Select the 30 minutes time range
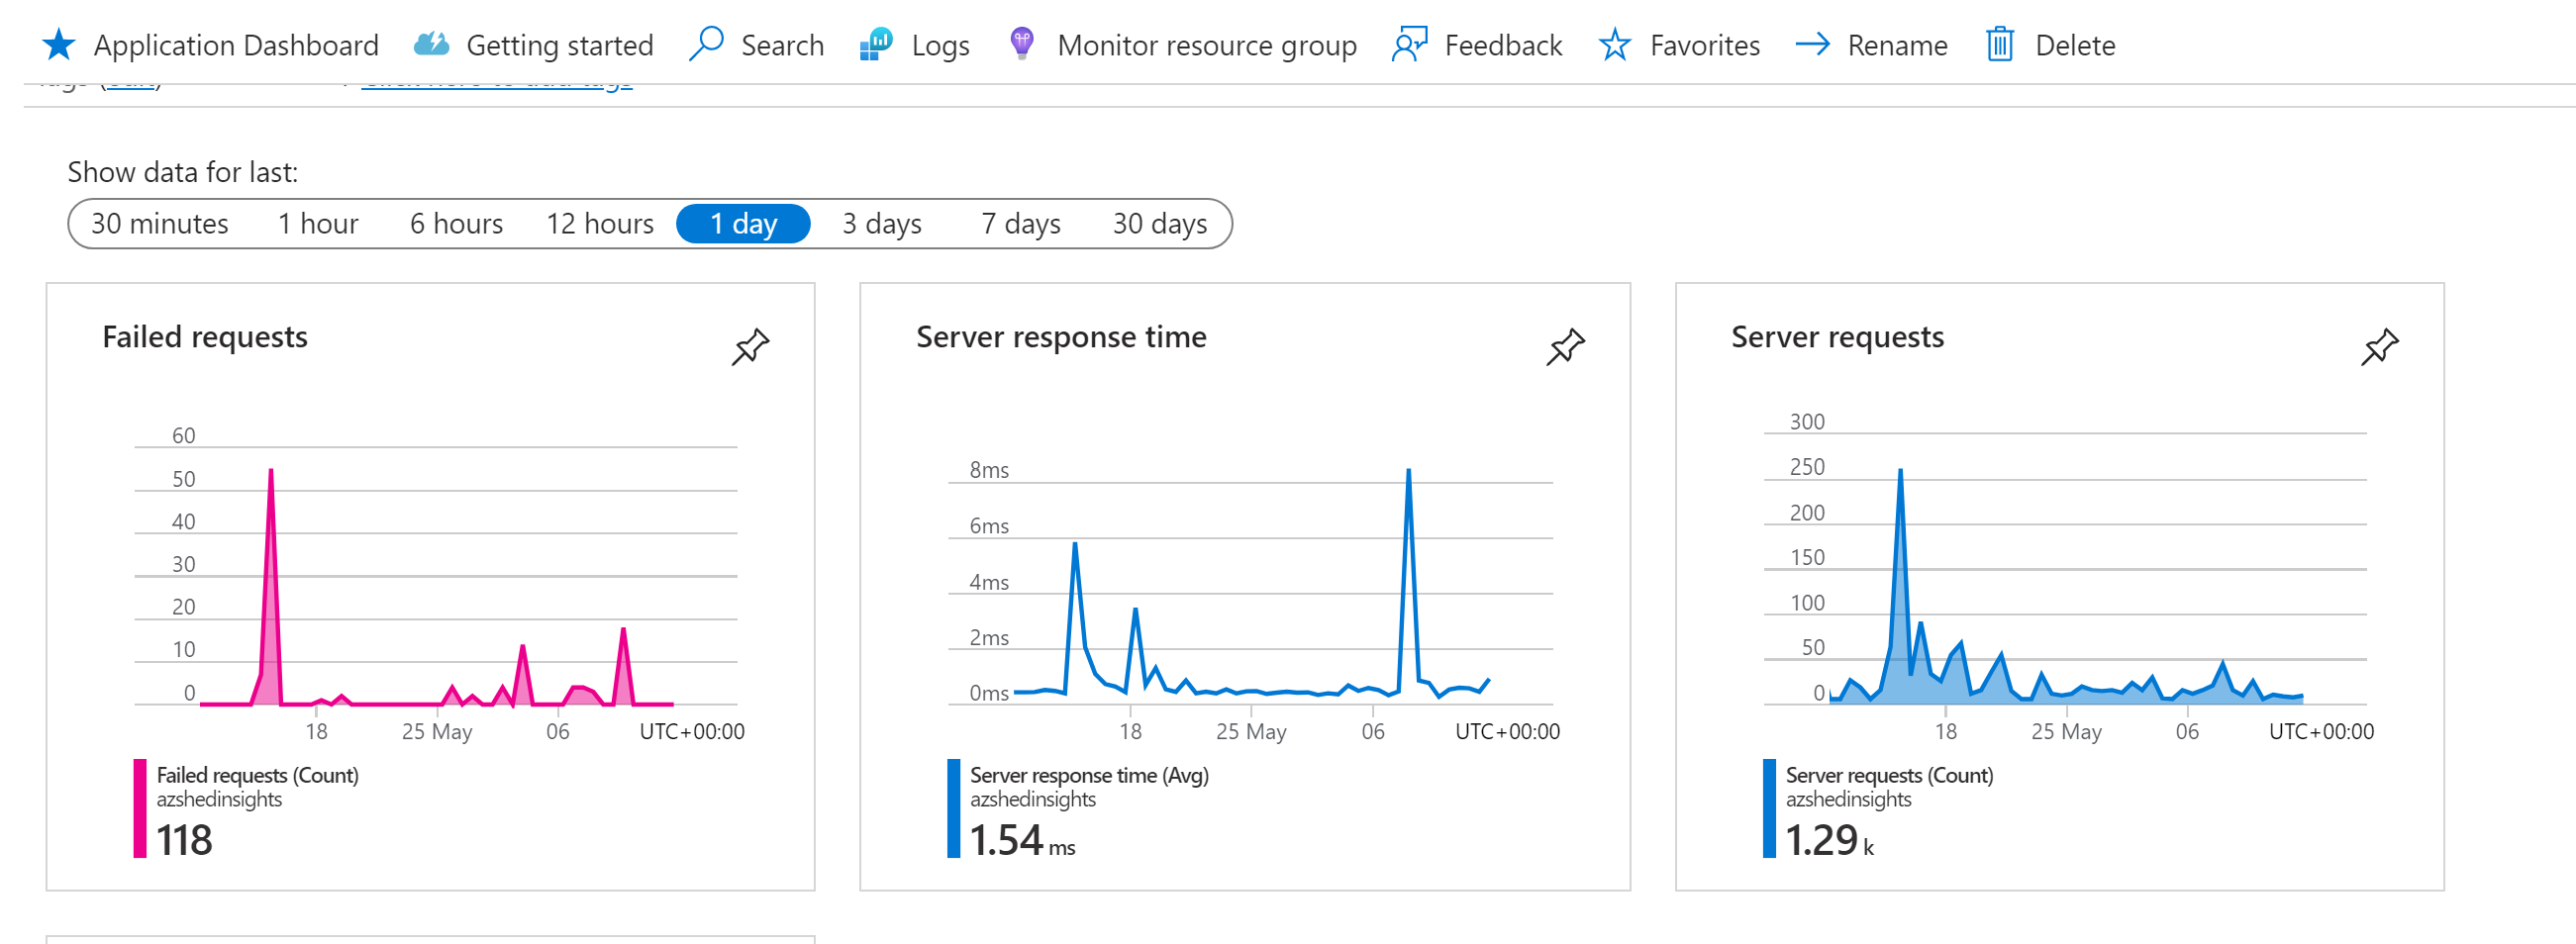This screenshot has height=944, width=2576. (158, 223)
